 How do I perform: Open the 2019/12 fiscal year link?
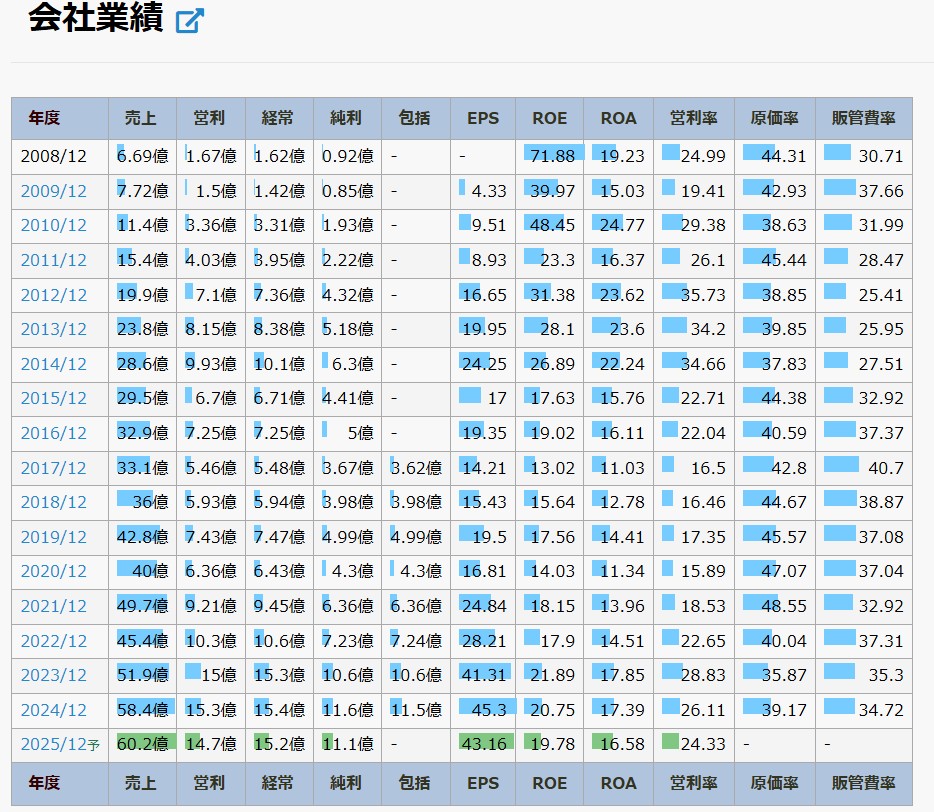pyautogui.click(x=54, y=537)
